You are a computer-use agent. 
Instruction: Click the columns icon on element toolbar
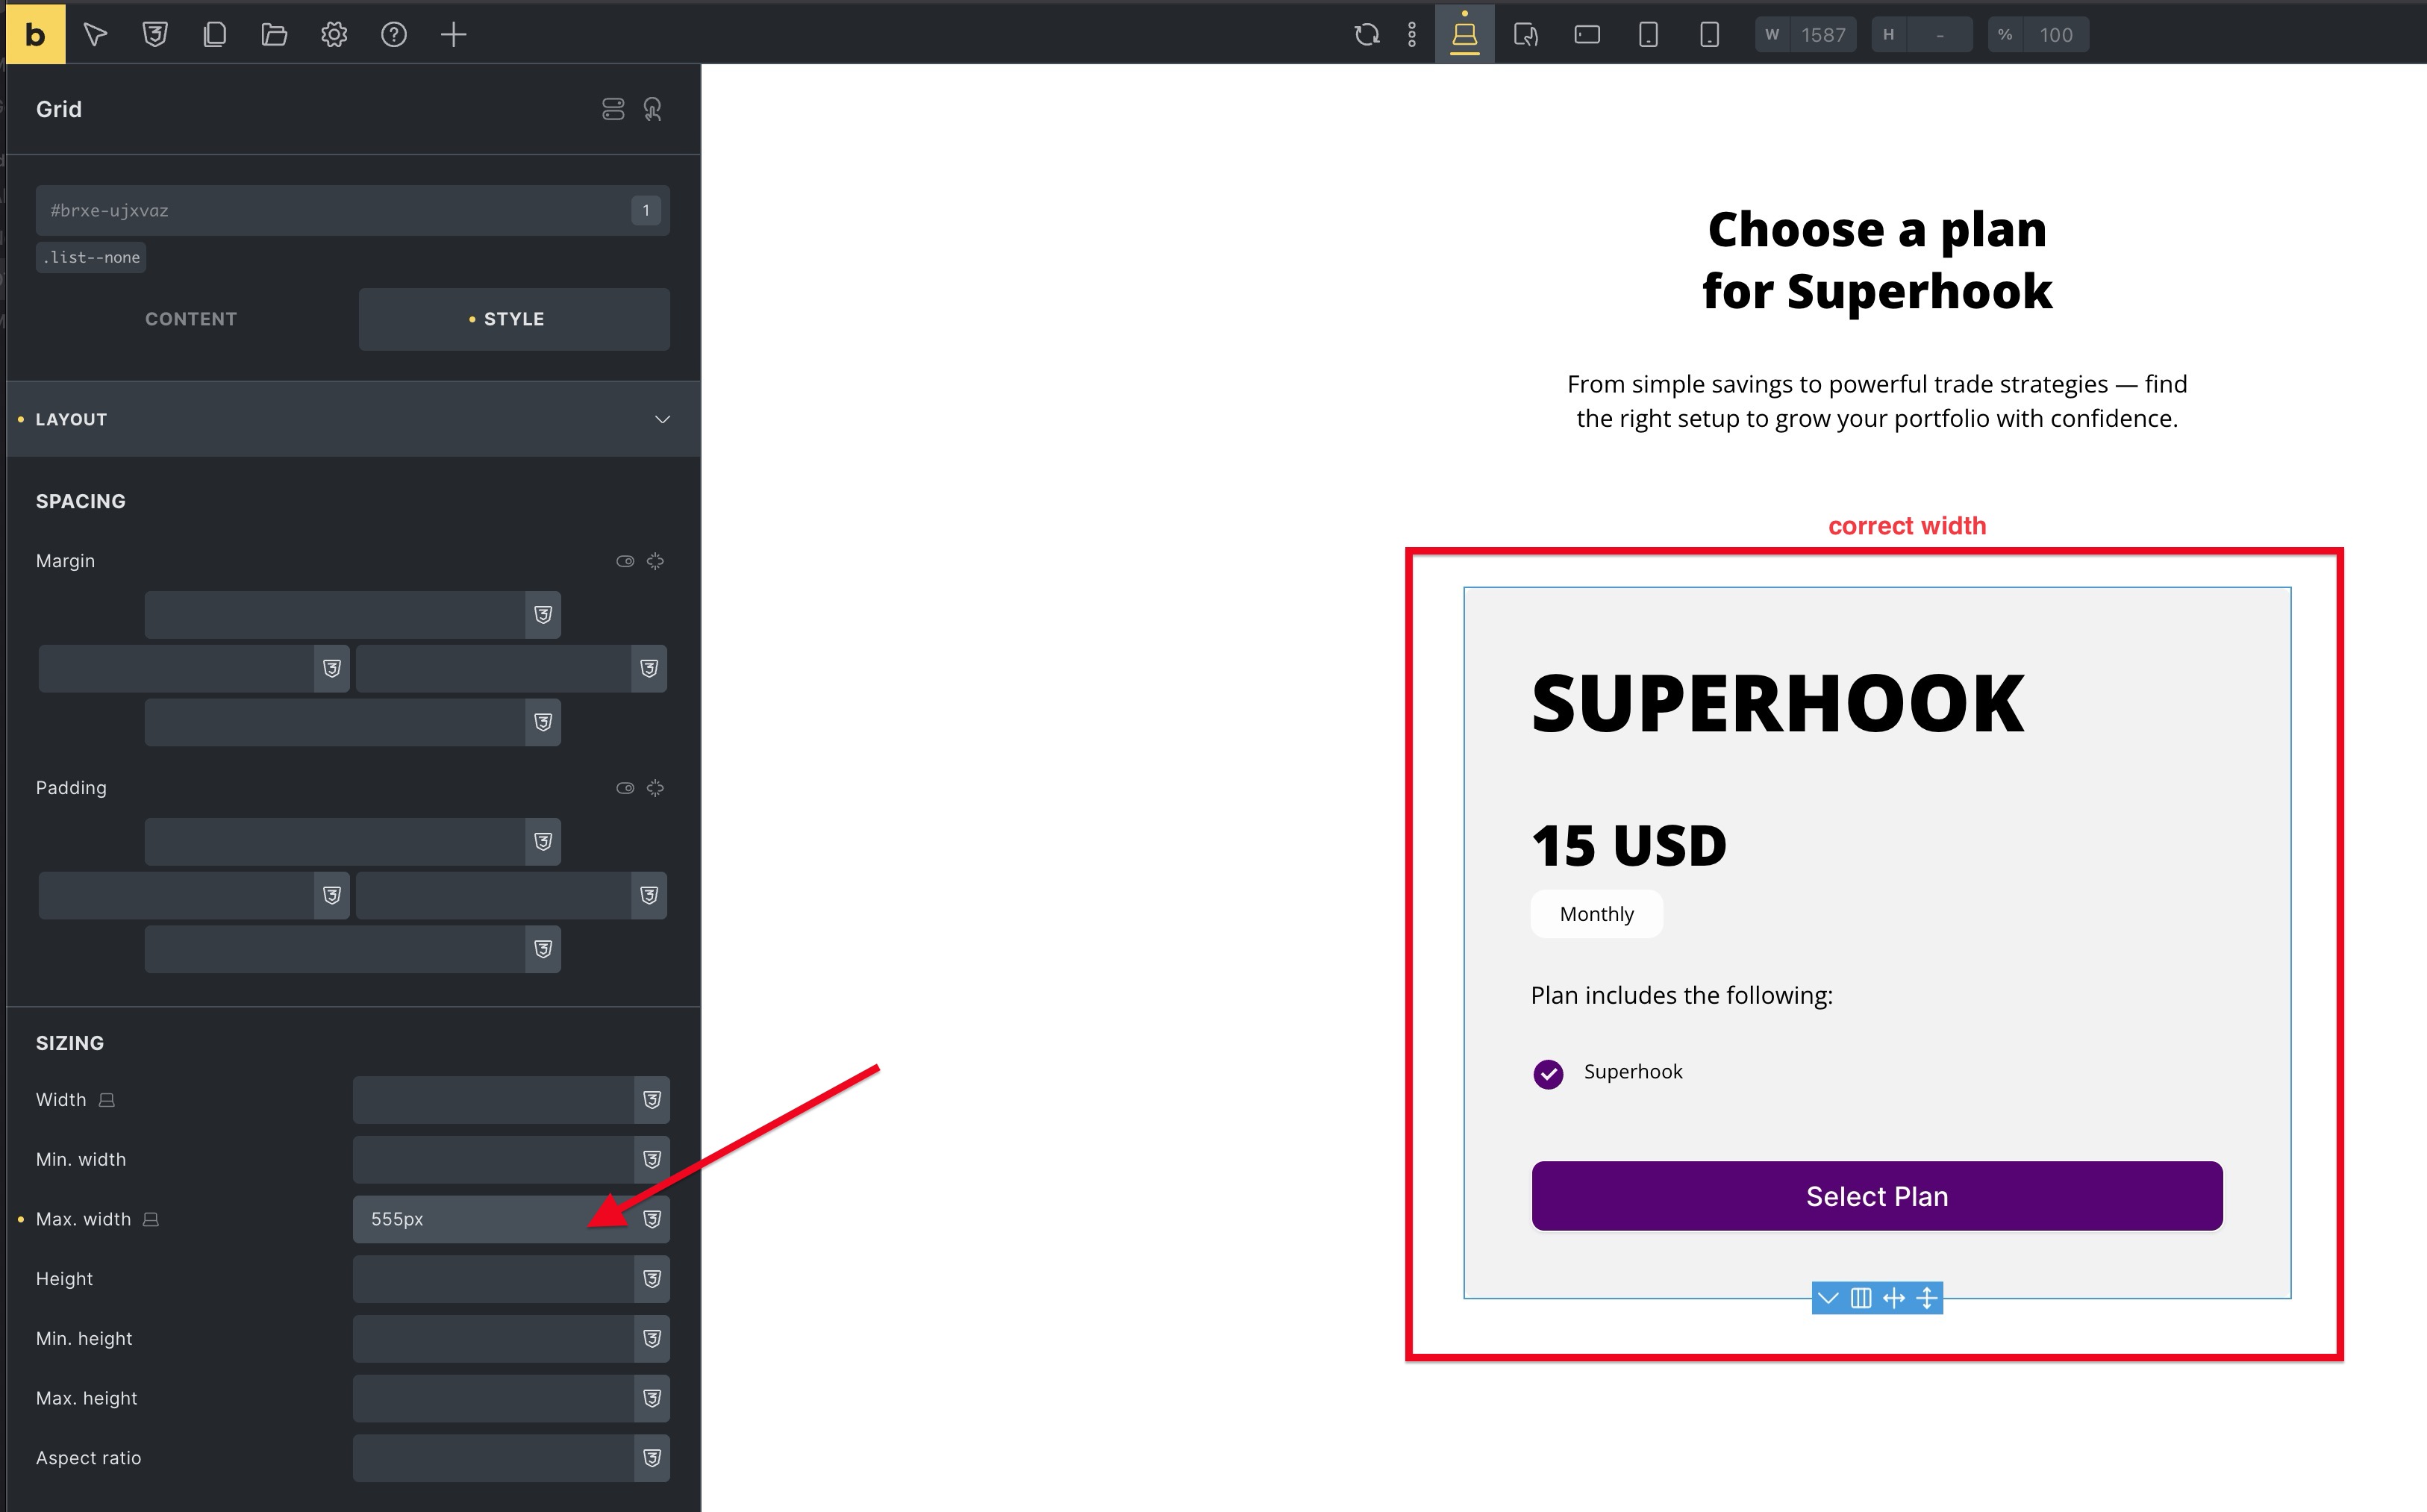tap(1860, 1298)
